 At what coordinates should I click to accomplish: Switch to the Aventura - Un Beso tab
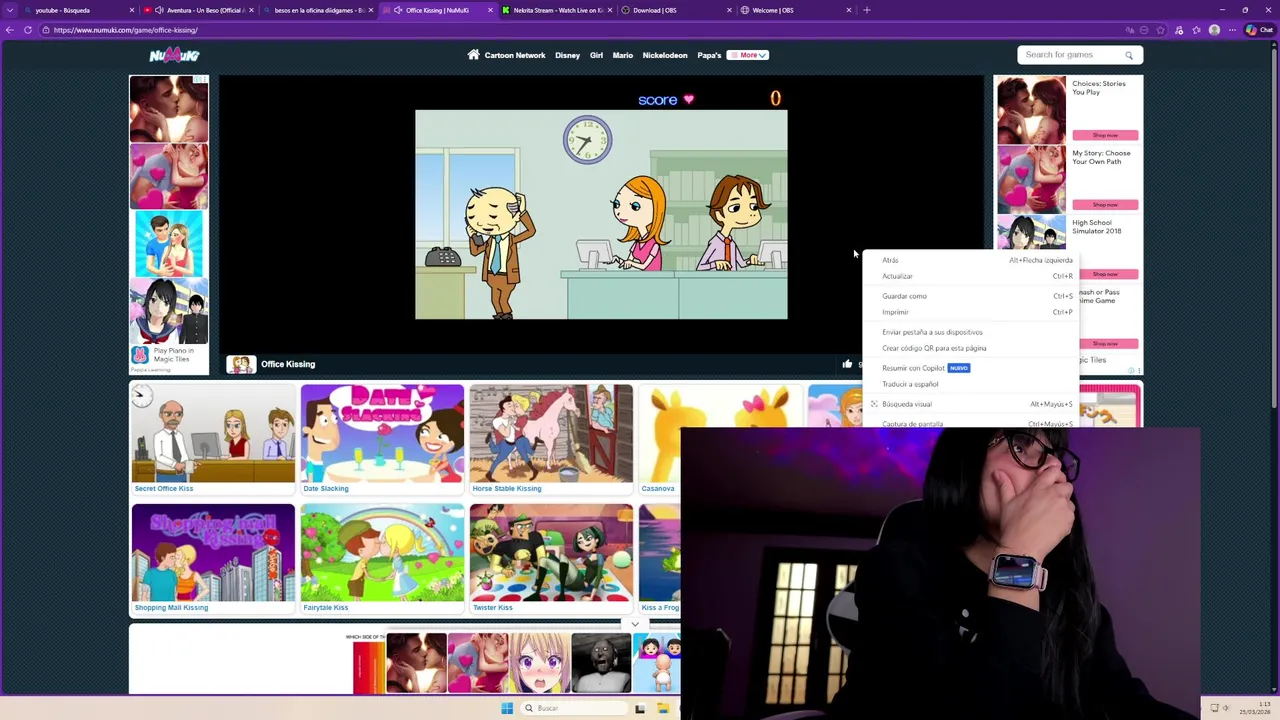(x=198, y=10)
